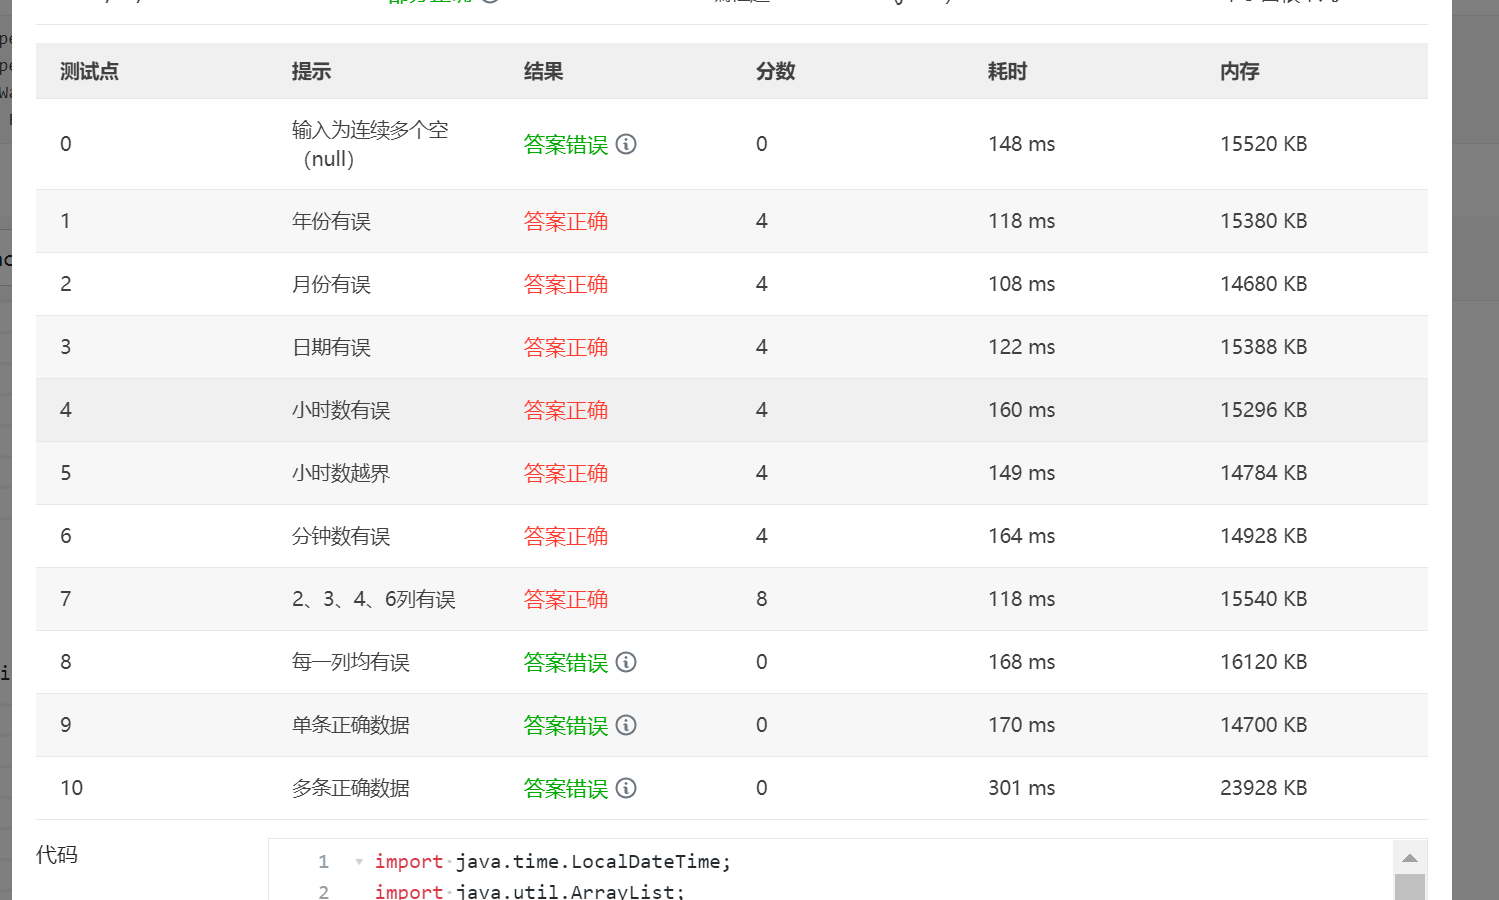
Task: Click the 160 ms time value
Action: [x=1022, y=410]
